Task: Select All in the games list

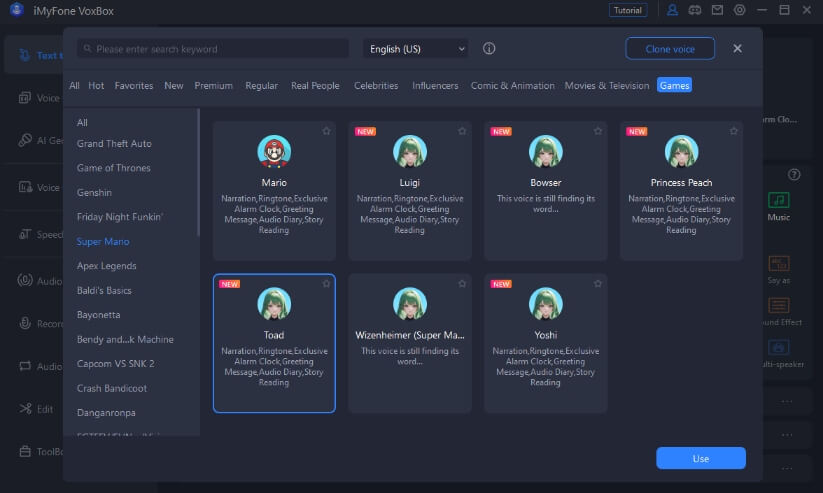Action: point(82,123)
